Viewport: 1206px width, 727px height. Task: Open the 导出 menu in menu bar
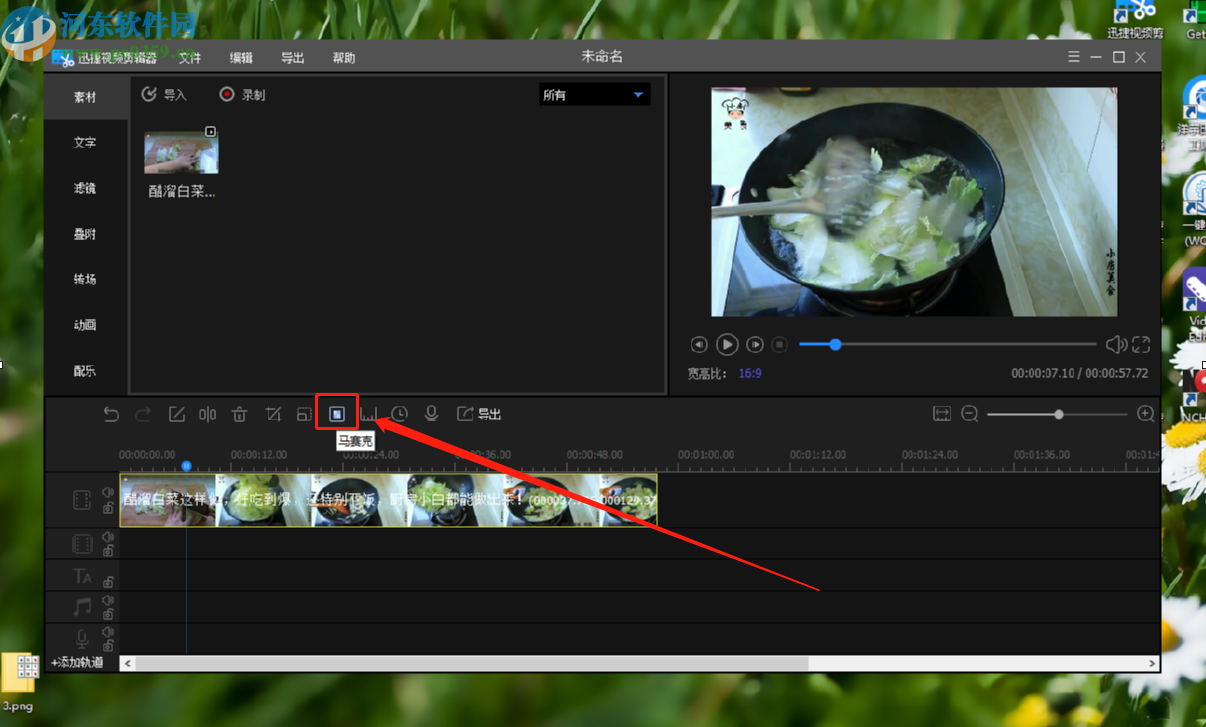click(293, 58)
